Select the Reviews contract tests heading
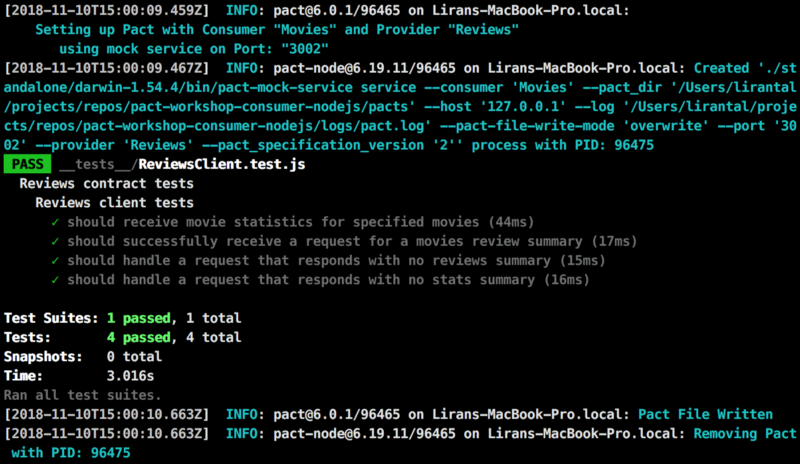Viewport: 800px width, 464px height. [107, 184]
